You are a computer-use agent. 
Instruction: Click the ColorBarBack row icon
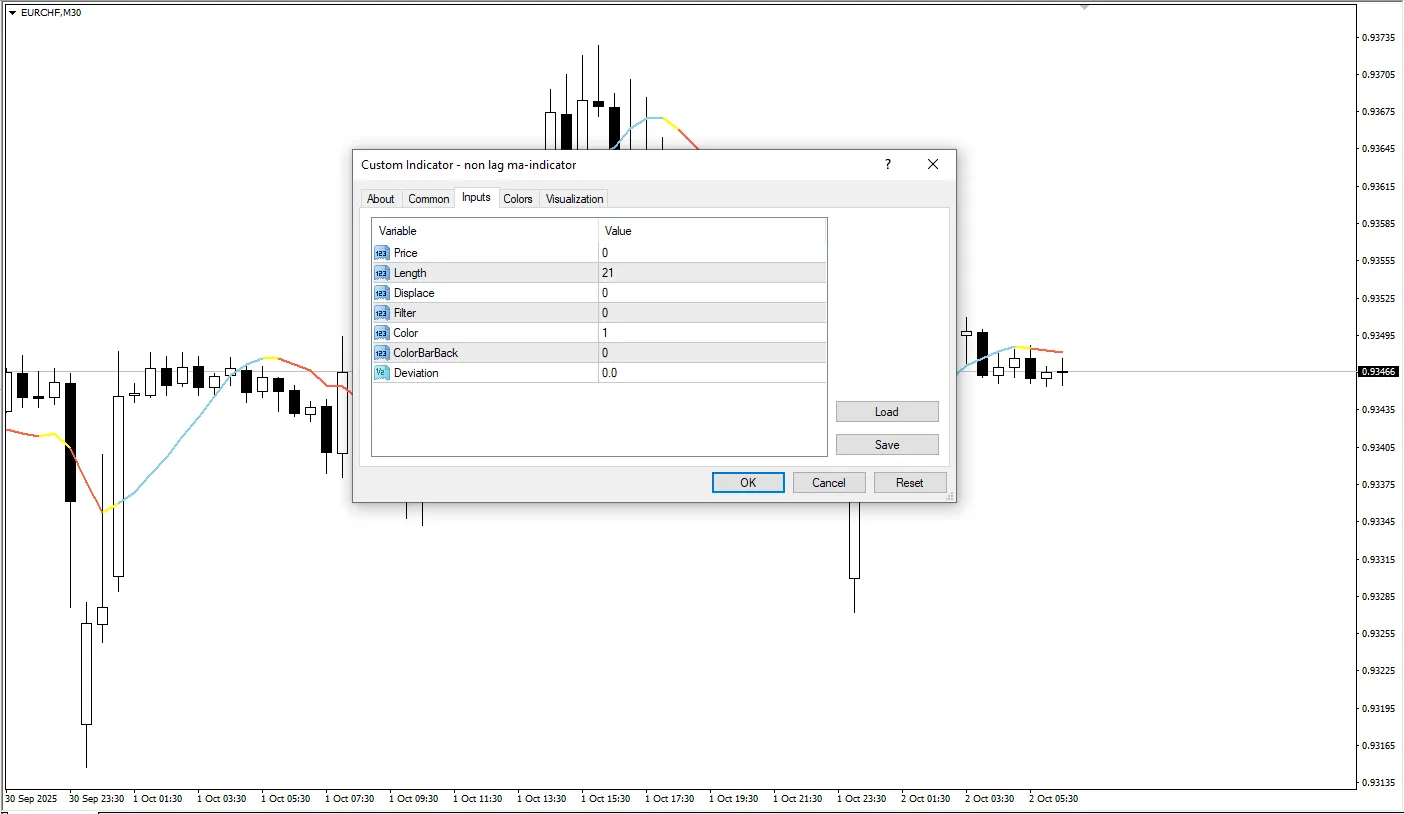[381, 353]
